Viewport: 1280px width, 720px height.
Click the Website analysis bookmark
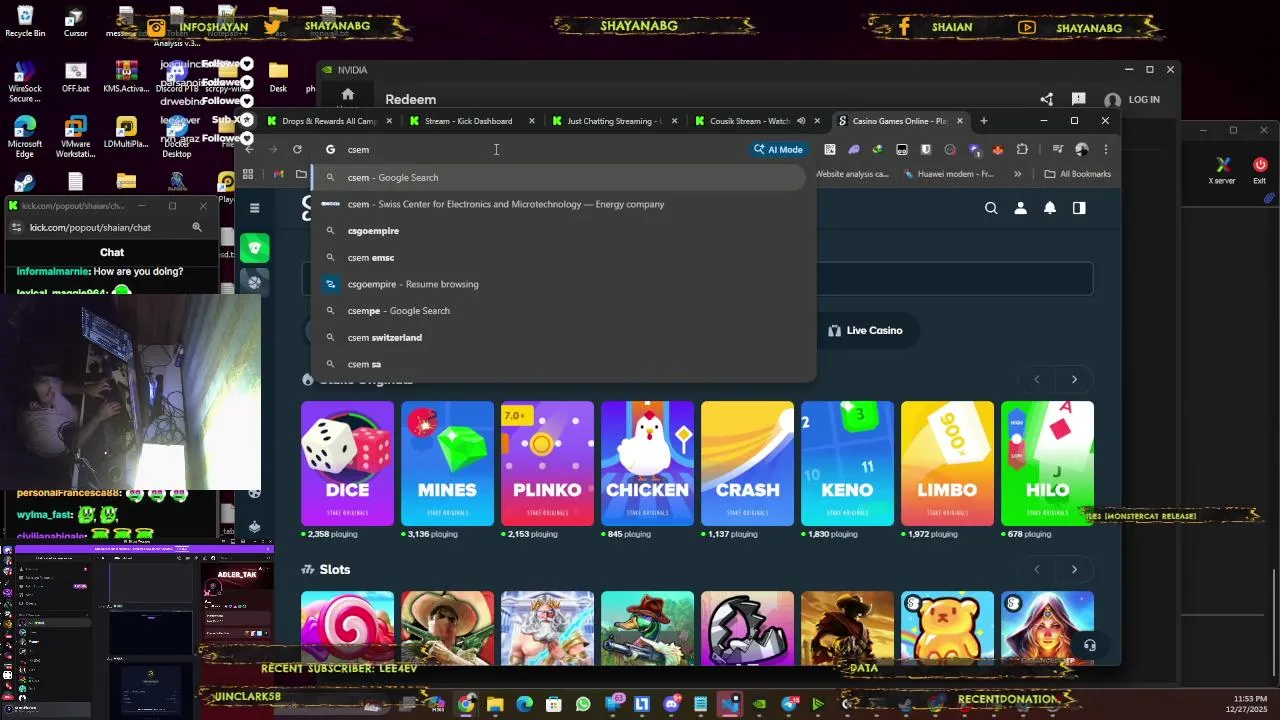coord(852,174)
